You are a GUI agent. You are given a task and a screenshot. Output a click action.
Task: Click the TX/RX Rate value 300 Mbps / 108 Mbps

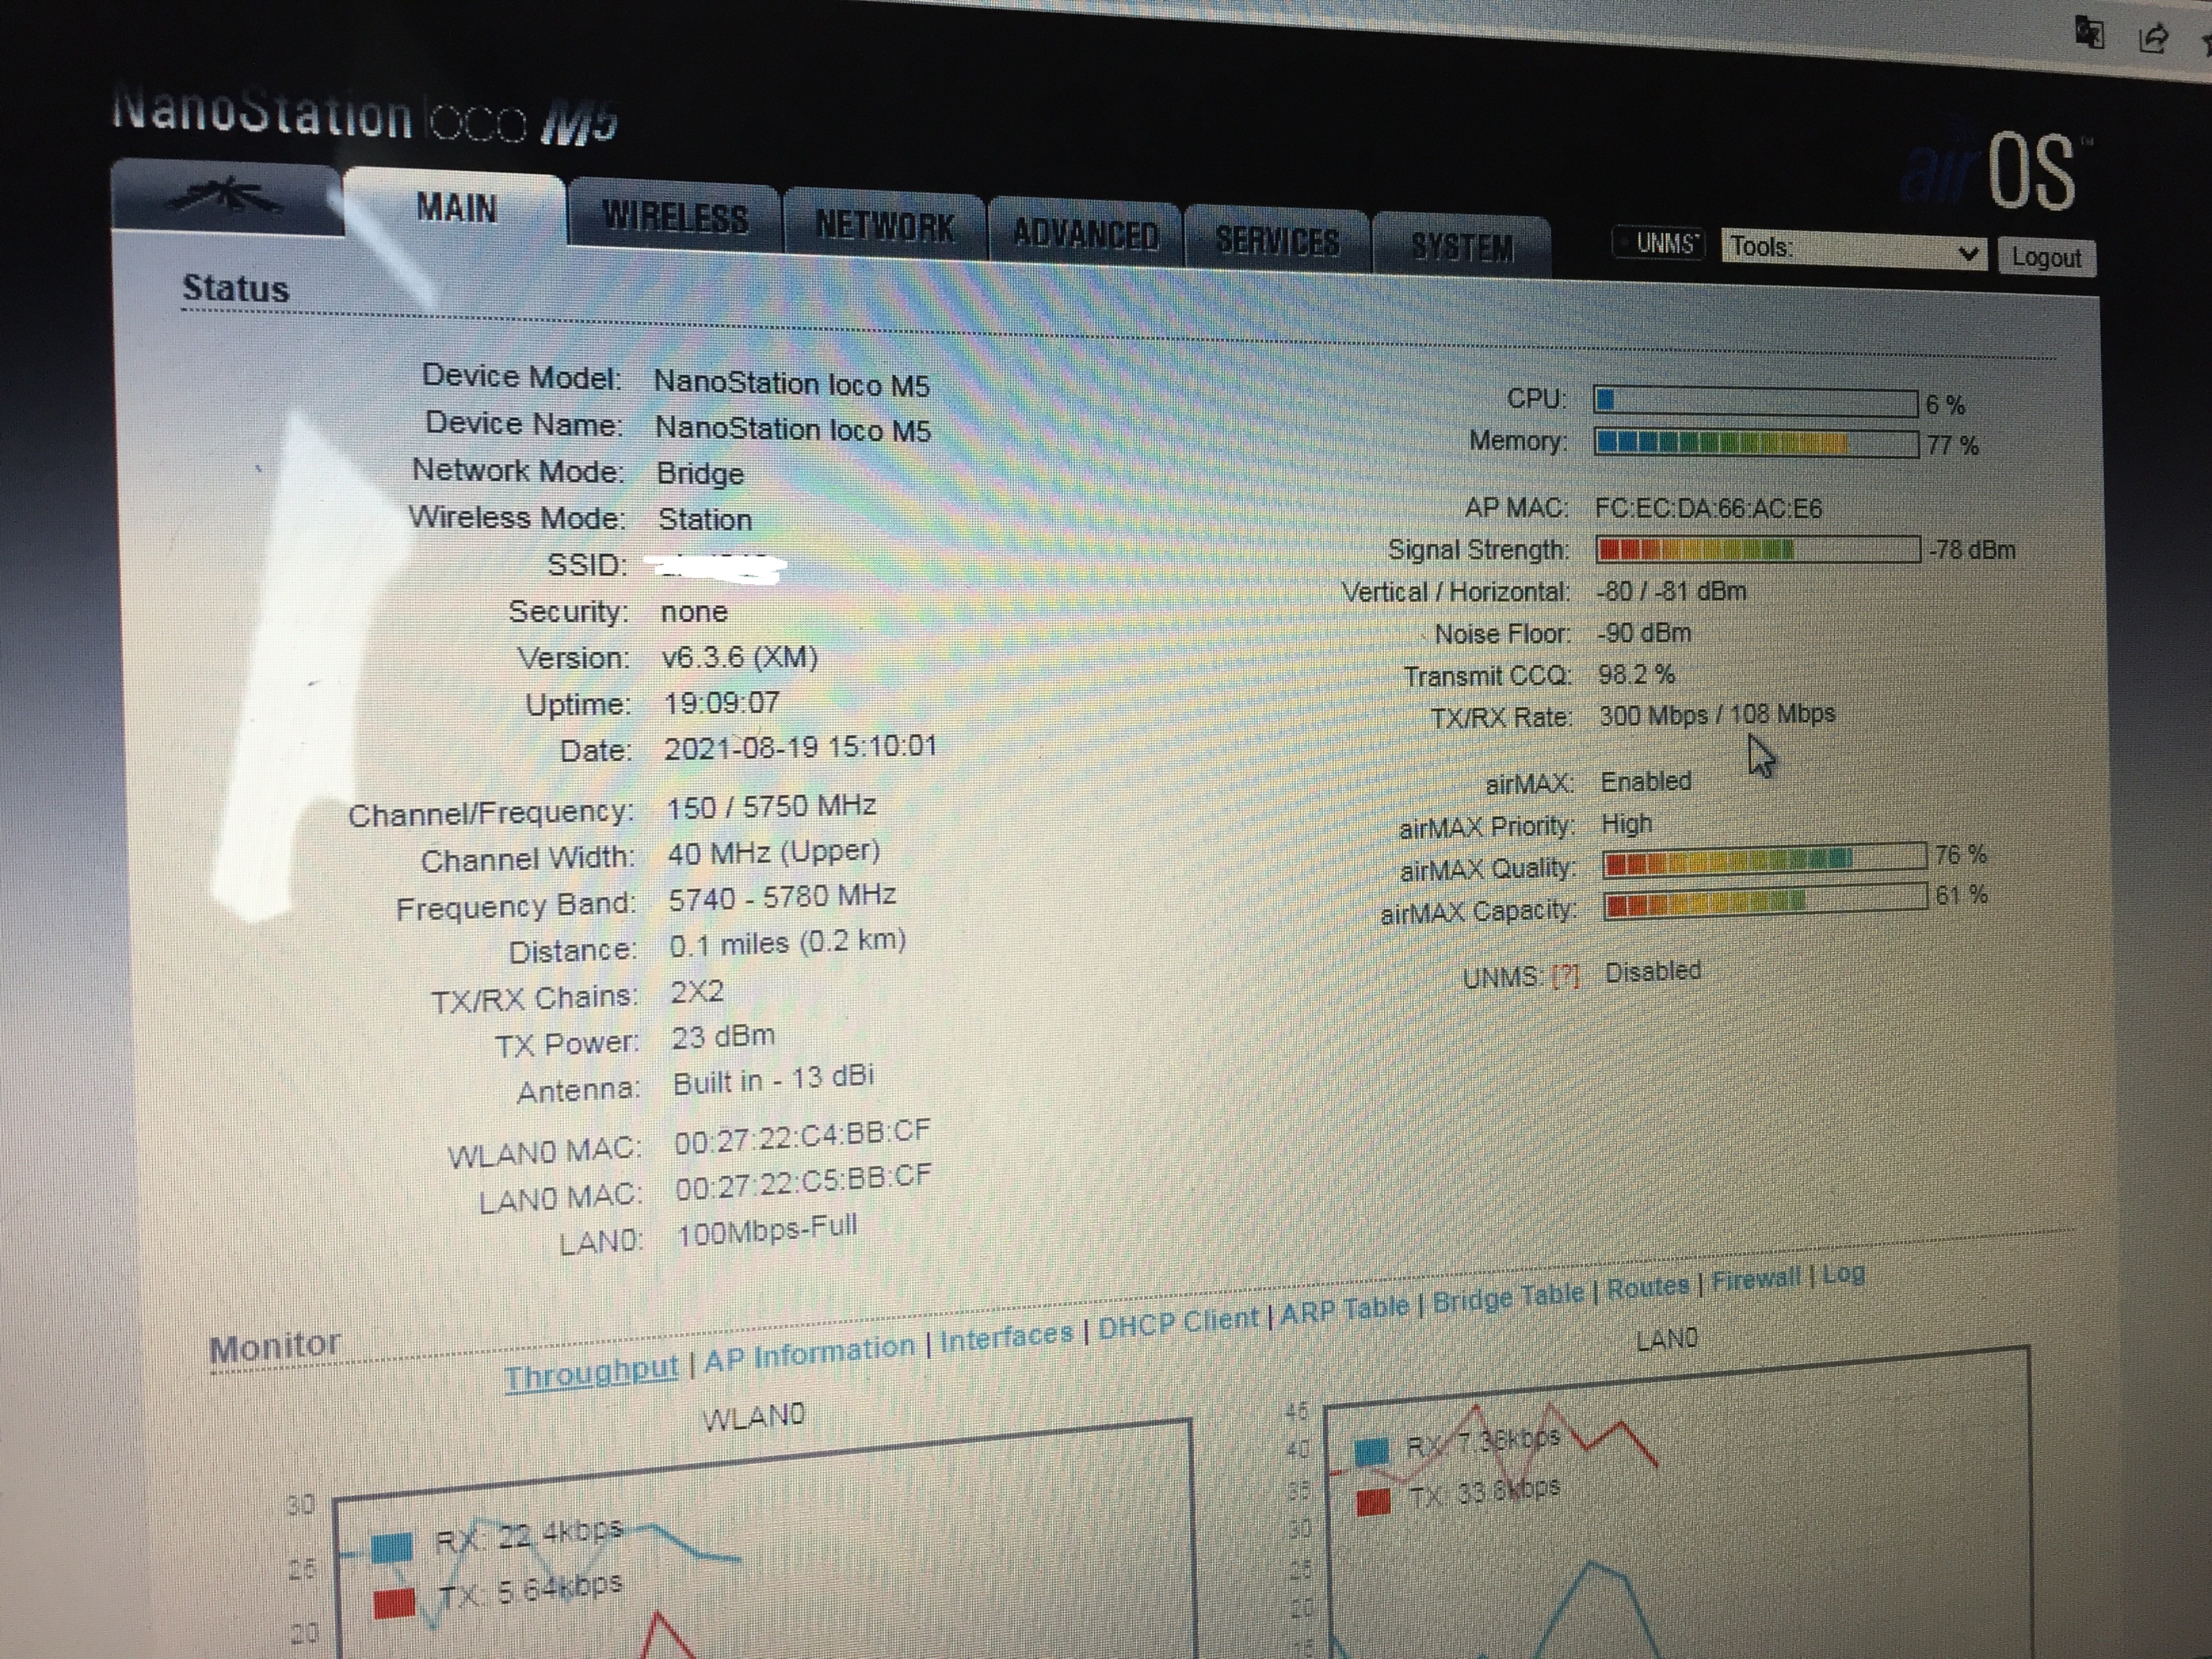(x=1717, y=714)
